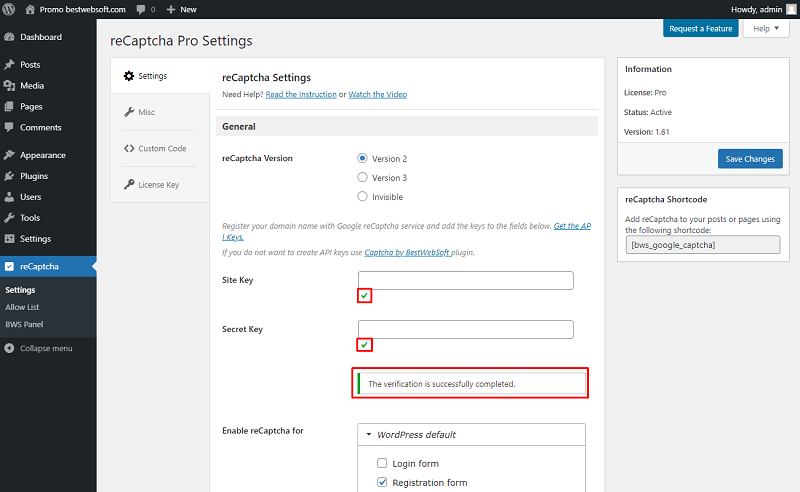Select the Version 3 radio button

[362, 177]
